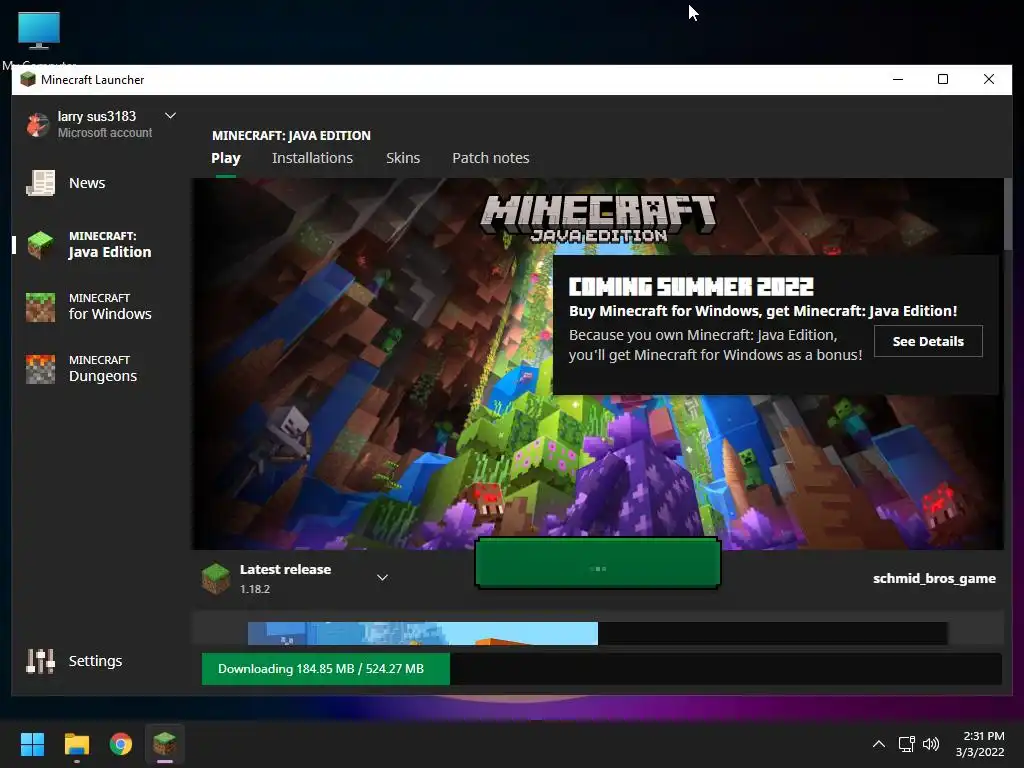Click 'Microsoft account' label
Screen dimensions: 1024x768
pos(104,133)
